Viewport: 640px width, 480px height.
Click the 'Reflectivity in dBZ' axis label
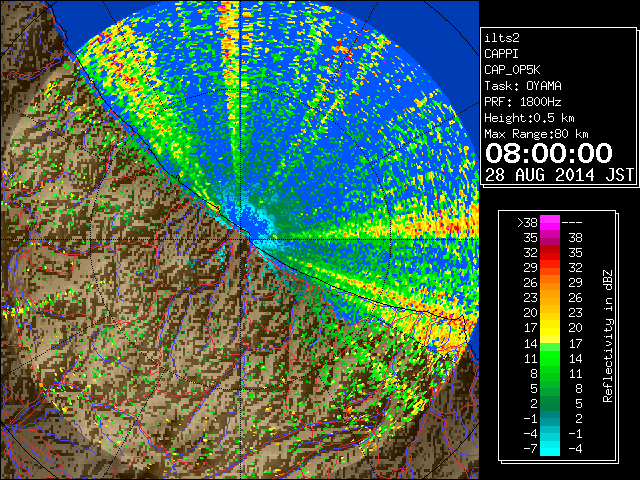(608, 336)
